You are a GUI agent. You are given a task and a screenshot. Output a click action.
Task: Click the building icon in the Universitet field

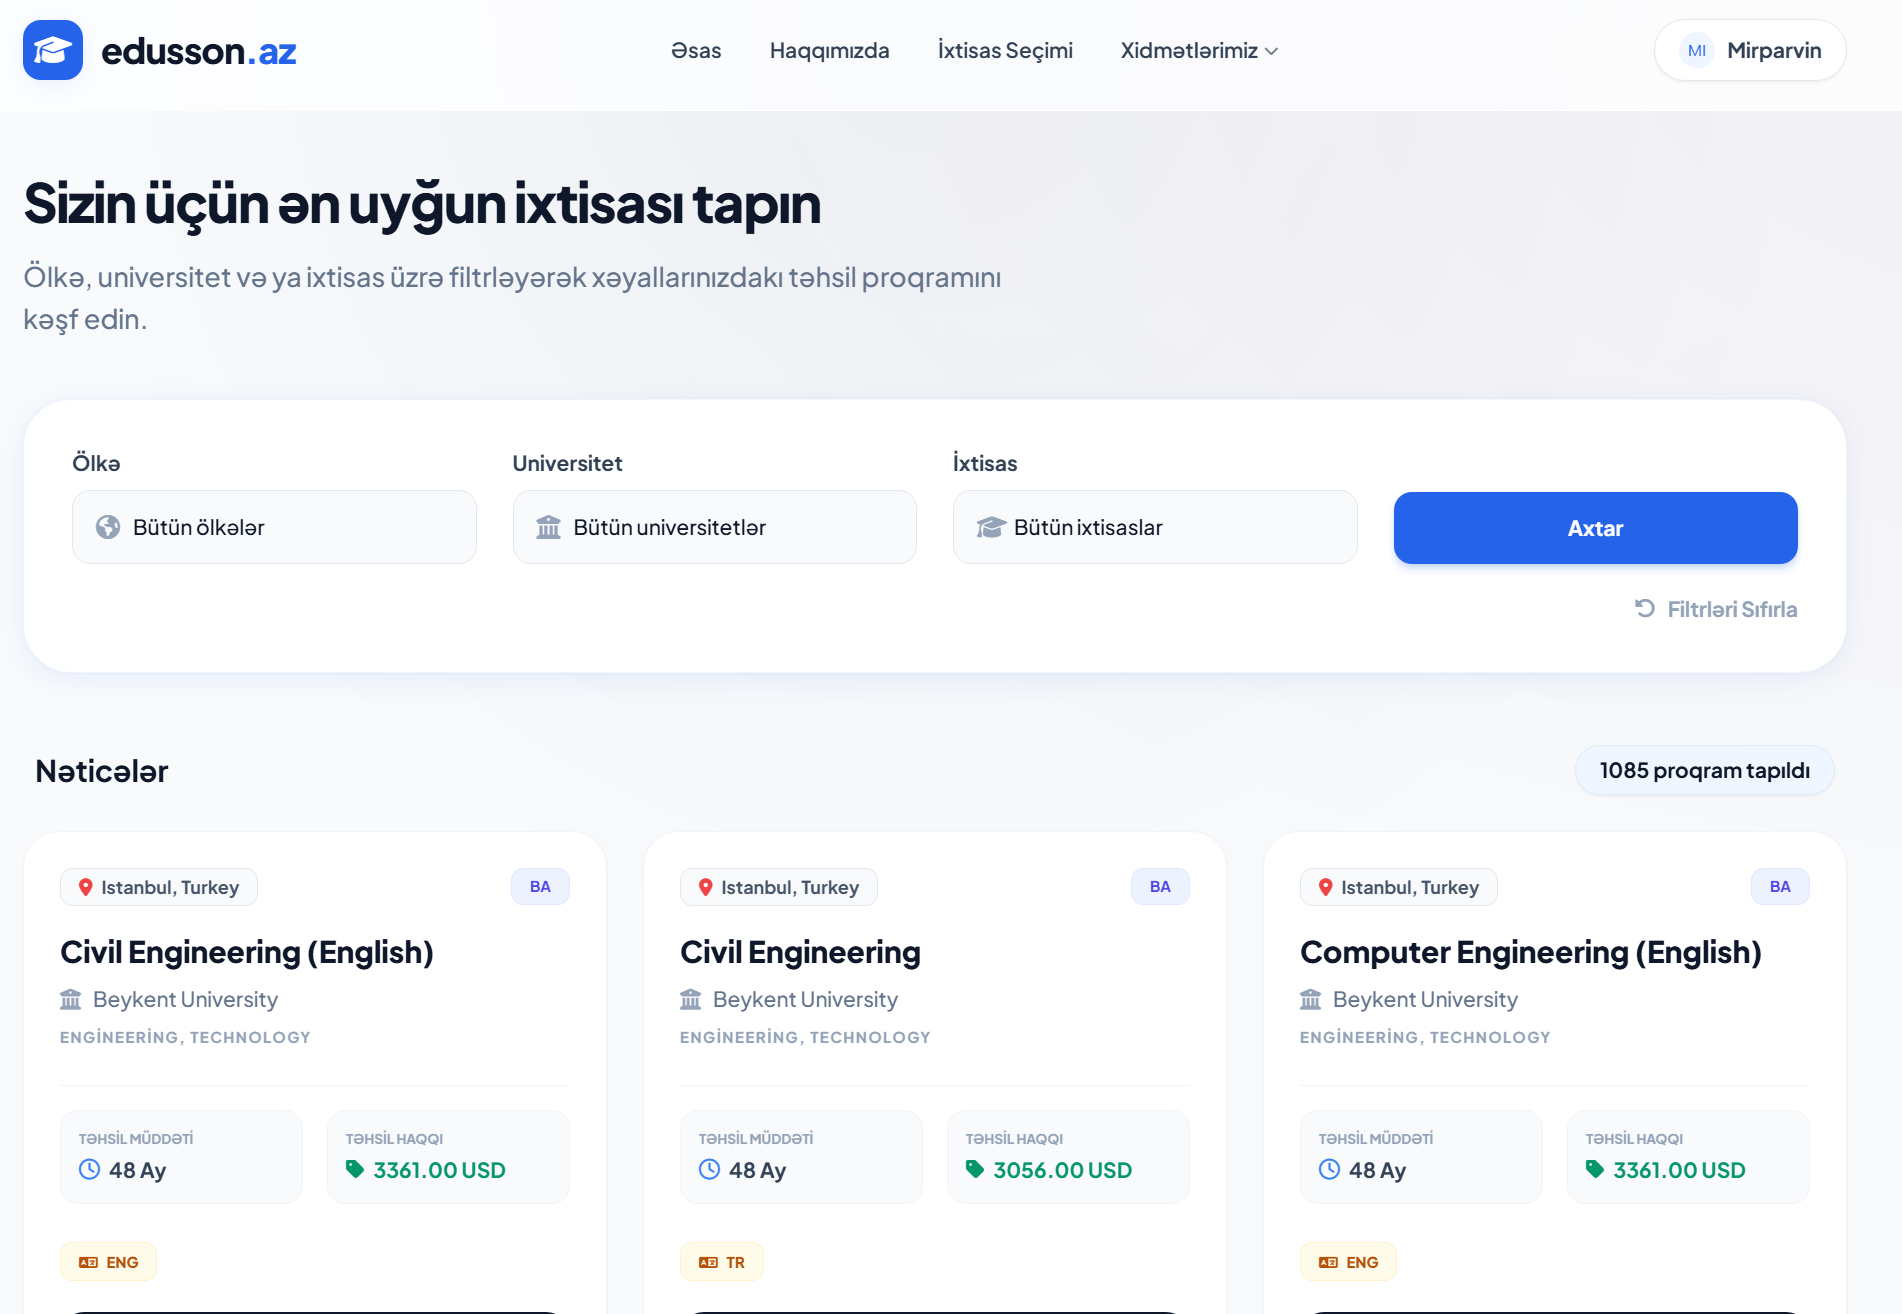[548, 527]
